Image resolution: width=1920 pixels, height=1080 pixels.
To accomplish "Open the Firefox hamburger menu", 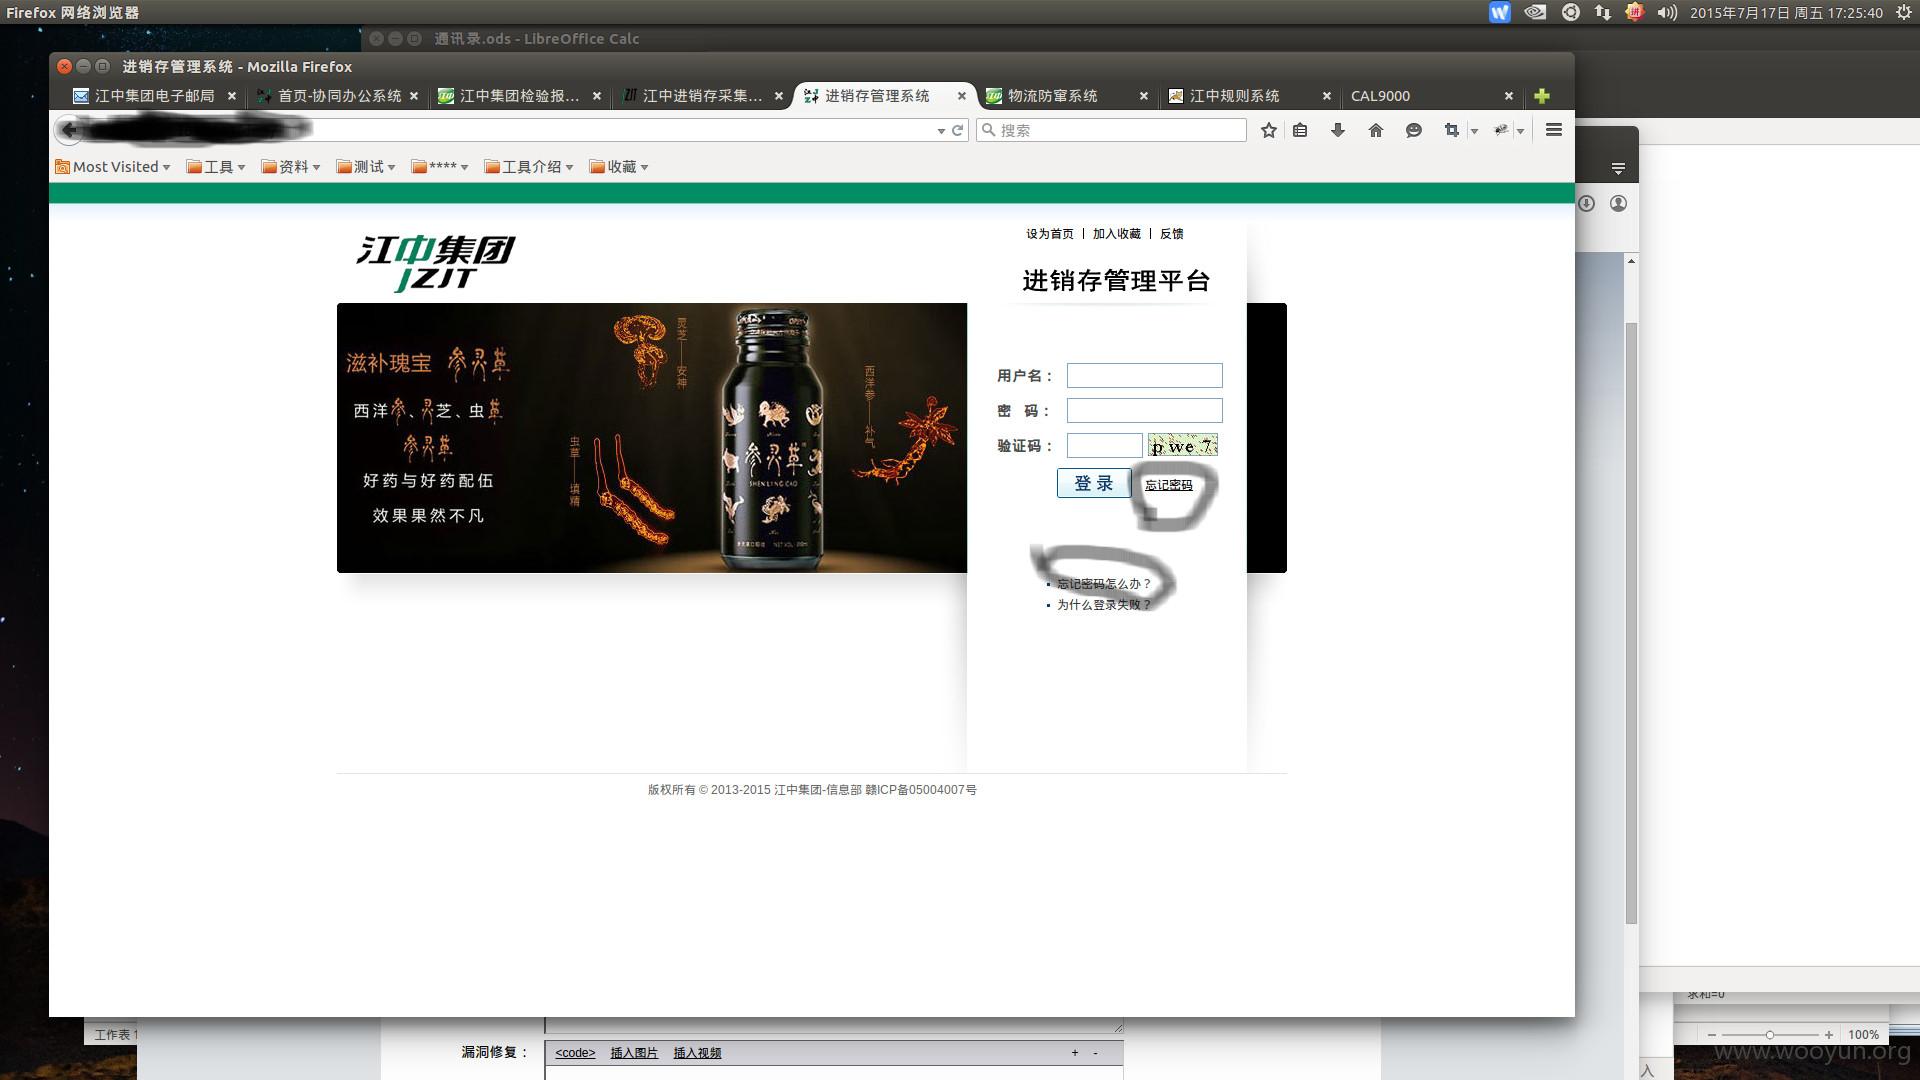I will point(1554,130).
